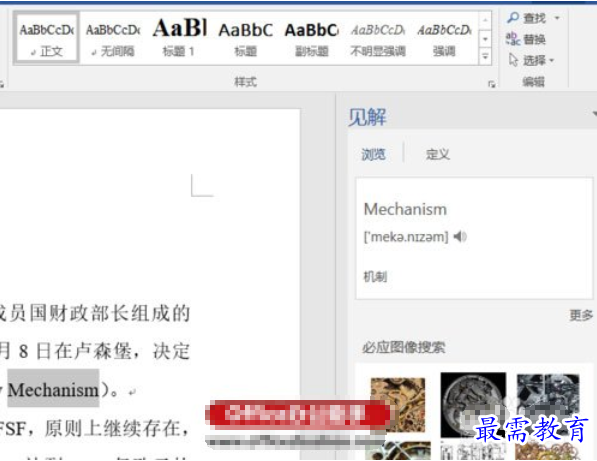The width and height of the screenshot is (597, 461).
Task: Expand the full styles gallery
Action: coord(485,56)
